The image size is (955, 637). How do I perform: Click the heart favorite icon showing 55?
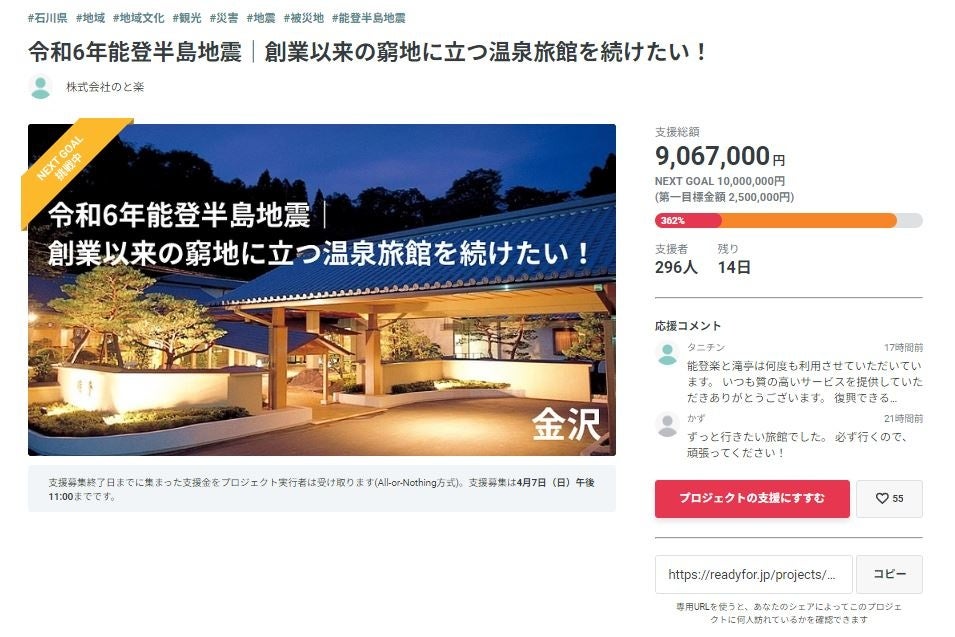[x=889, y=498]
